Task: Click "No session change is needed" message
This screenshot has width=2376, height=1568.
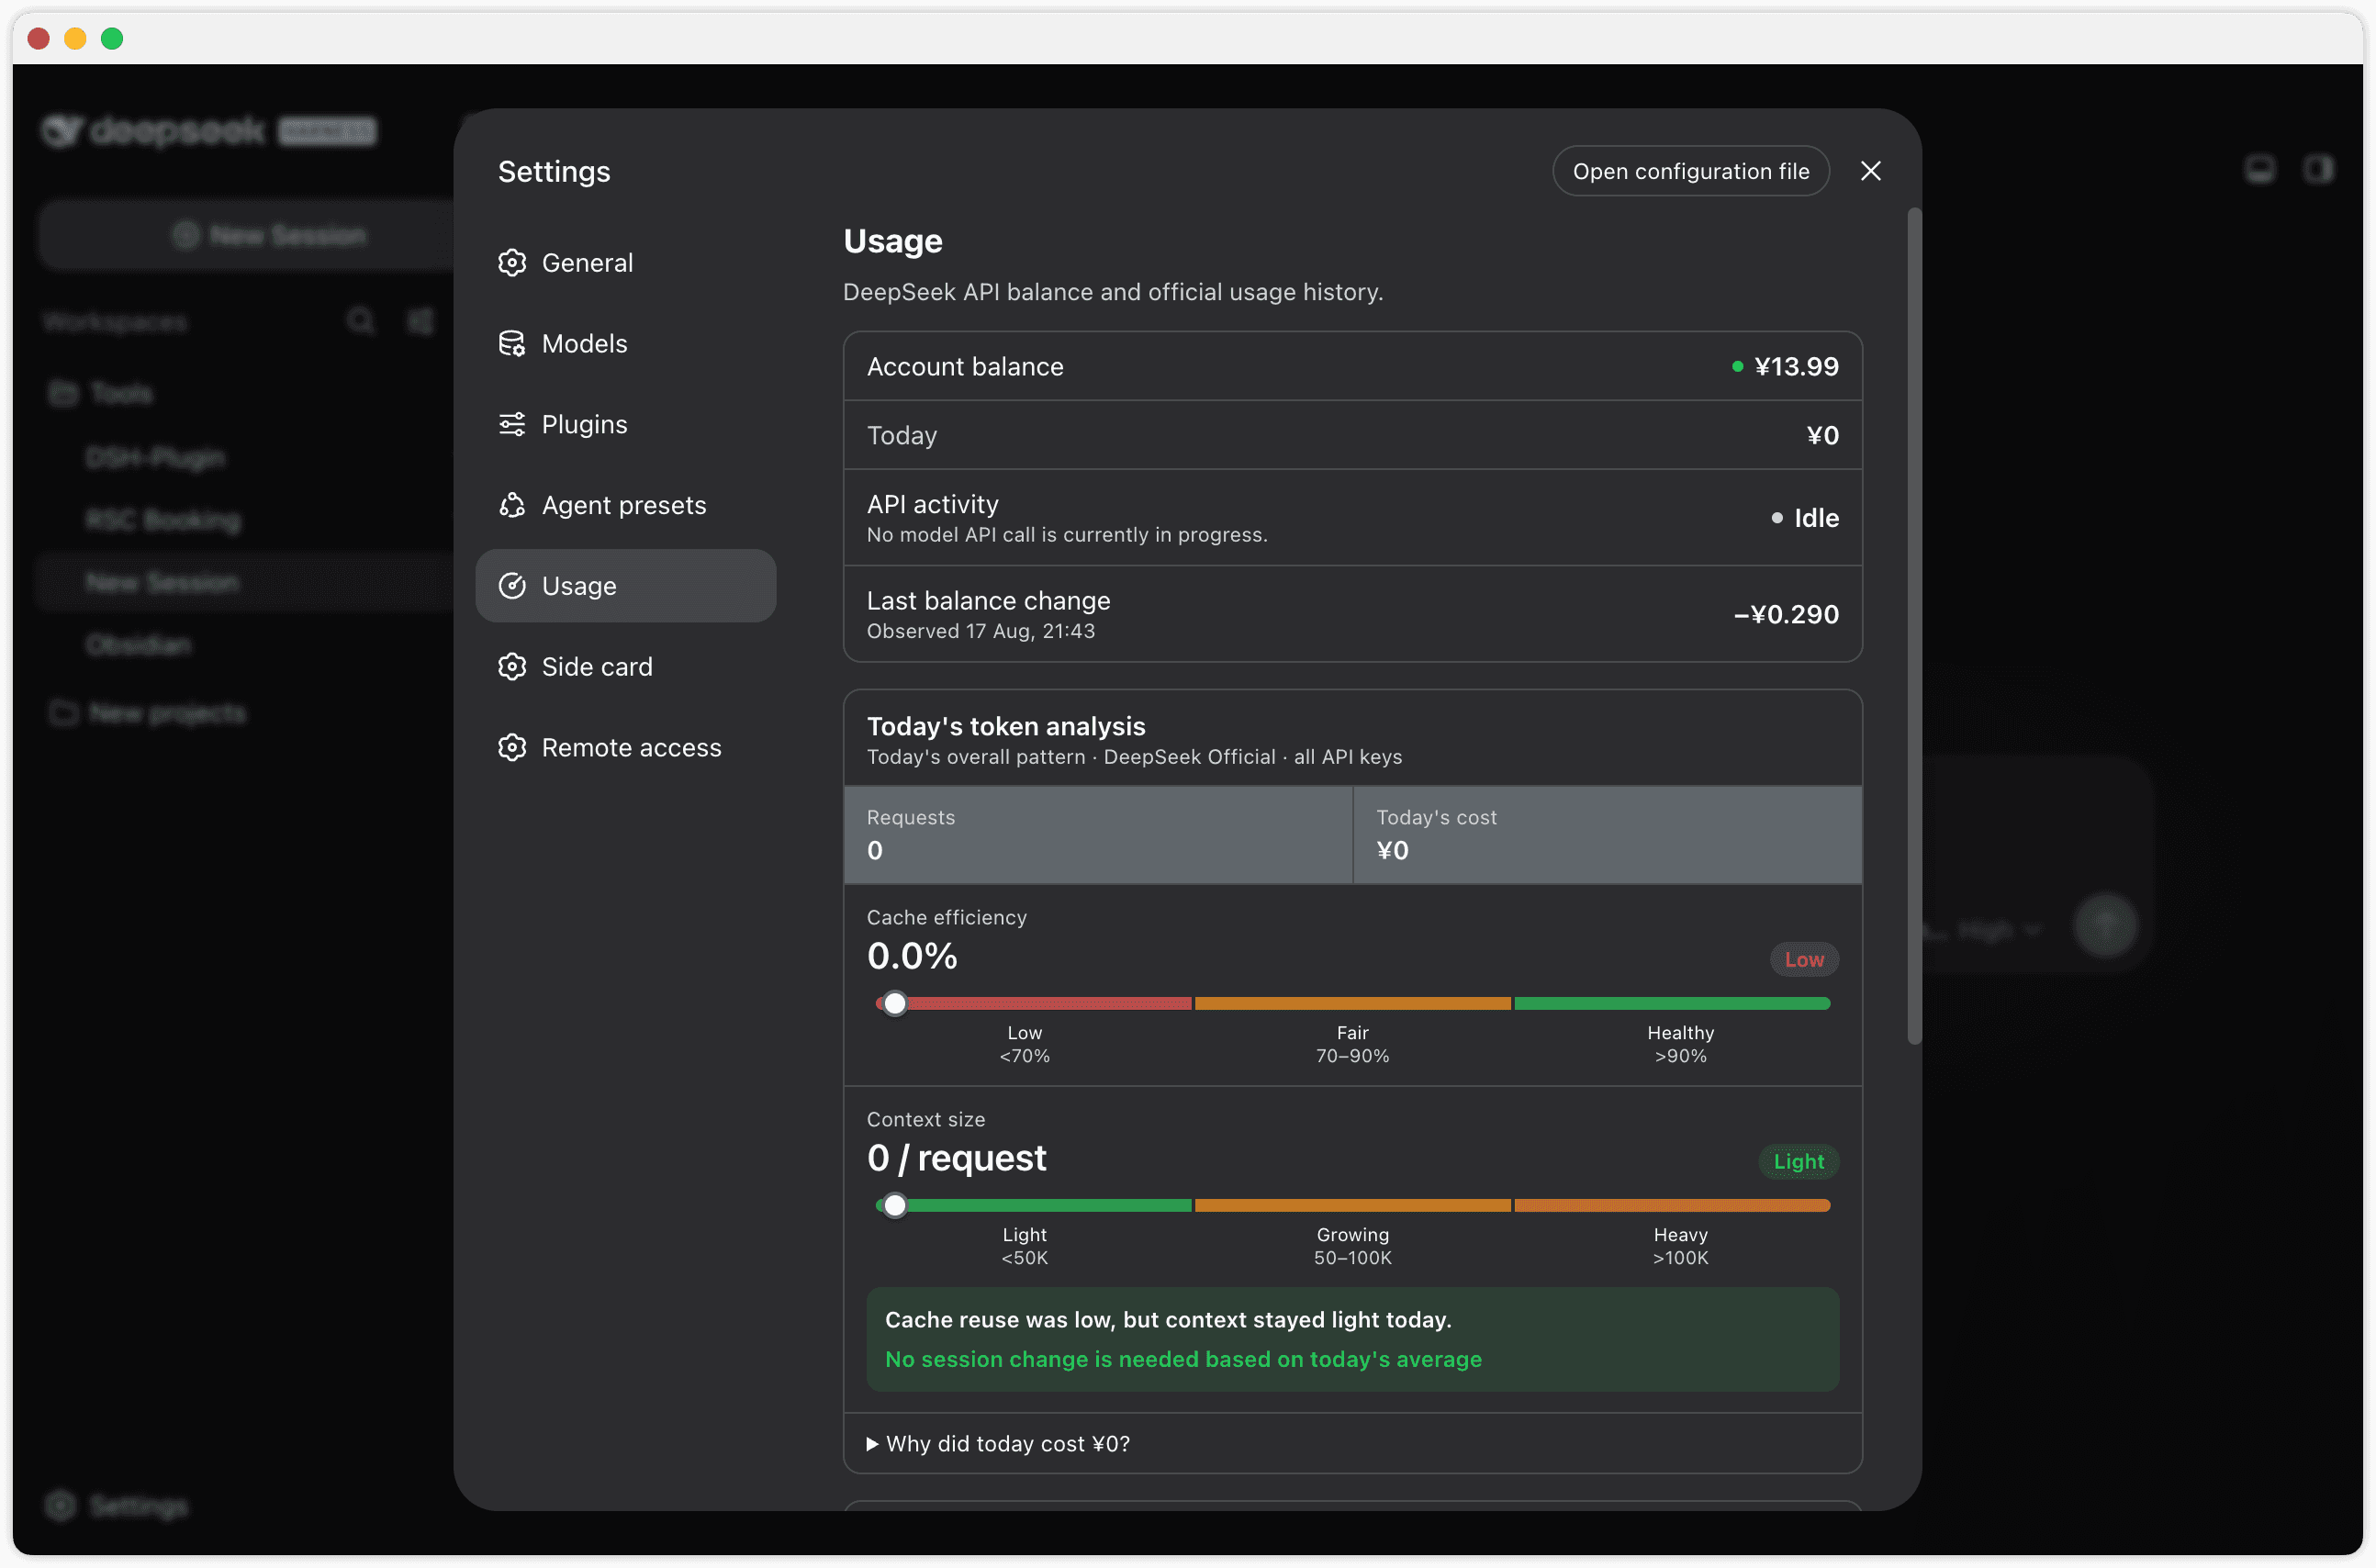Action: click(x=1183, y=1360)
